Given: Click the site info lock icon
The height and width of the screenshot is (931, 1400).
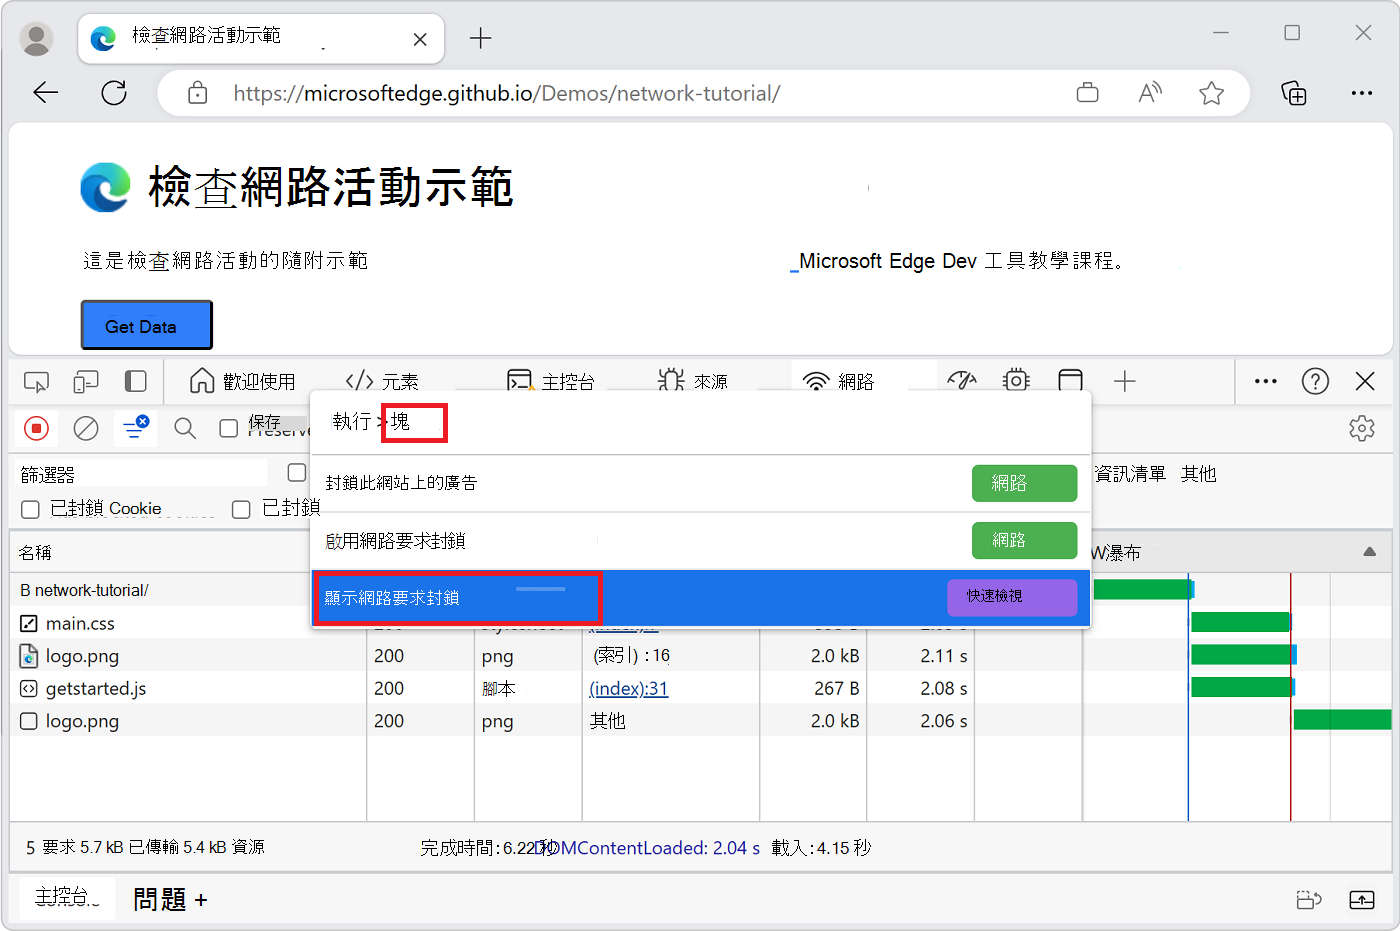Looking at the screenshot, I should pos(198,93).
